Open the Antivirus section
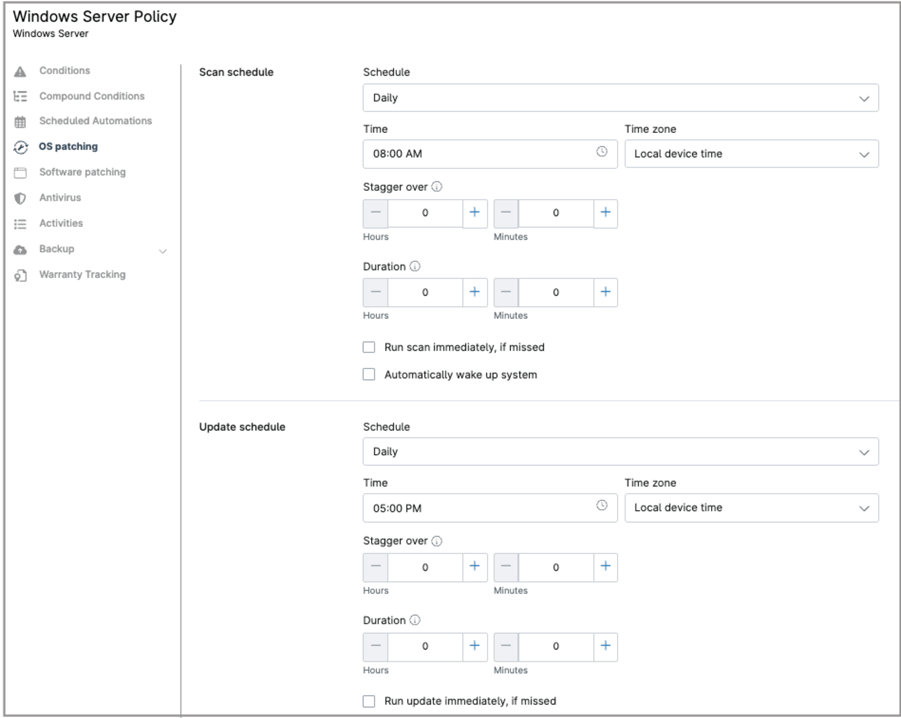The image size is (901, 718). click(60, 198)
